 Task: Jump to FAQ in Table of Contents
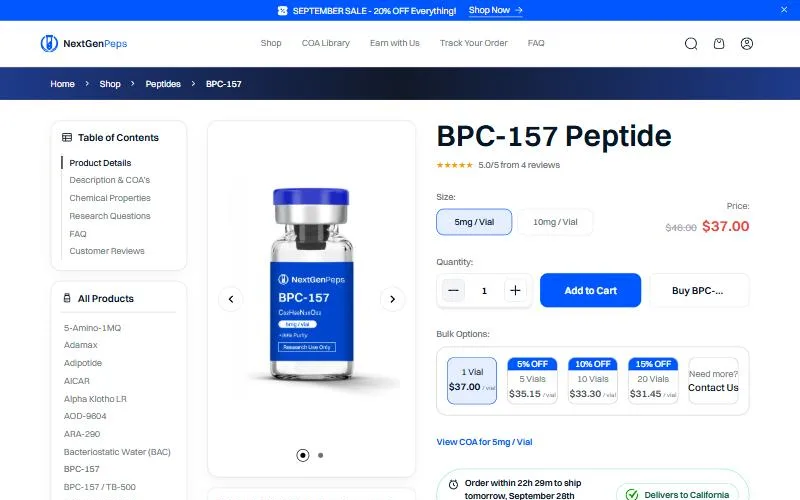coord(78,234)
